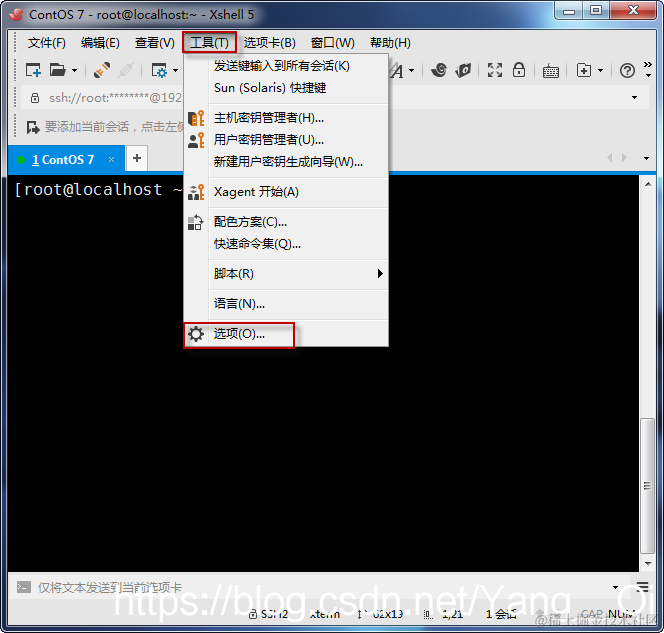Click the add current session bookmark icon
Image resolution: width=664 pixels, height=633 pixels.
click(x=33, y=127)
